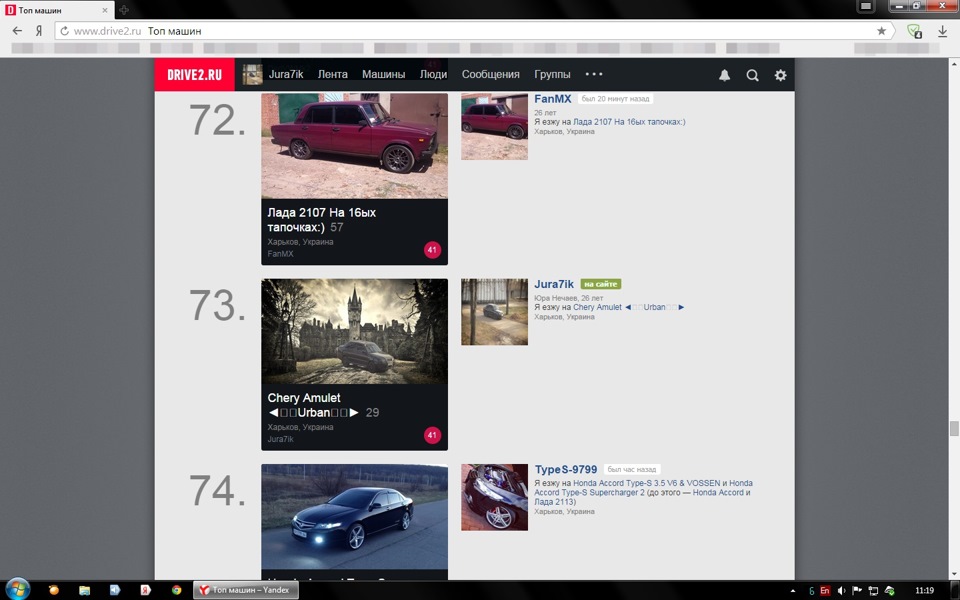Open Люди in navigation

click(x=433, y=74)
